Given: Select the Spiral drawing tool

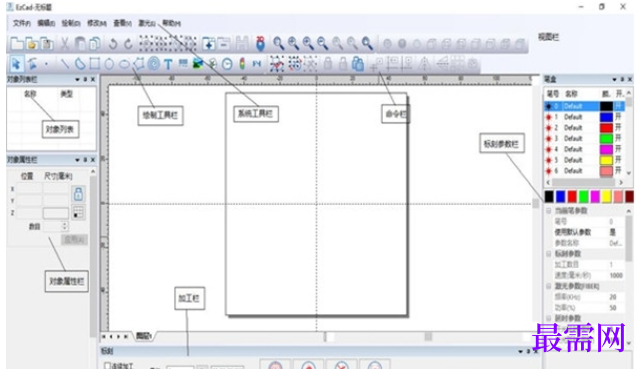Looking at the screenshot, I should pyautogui.click(x=154, y=64).
